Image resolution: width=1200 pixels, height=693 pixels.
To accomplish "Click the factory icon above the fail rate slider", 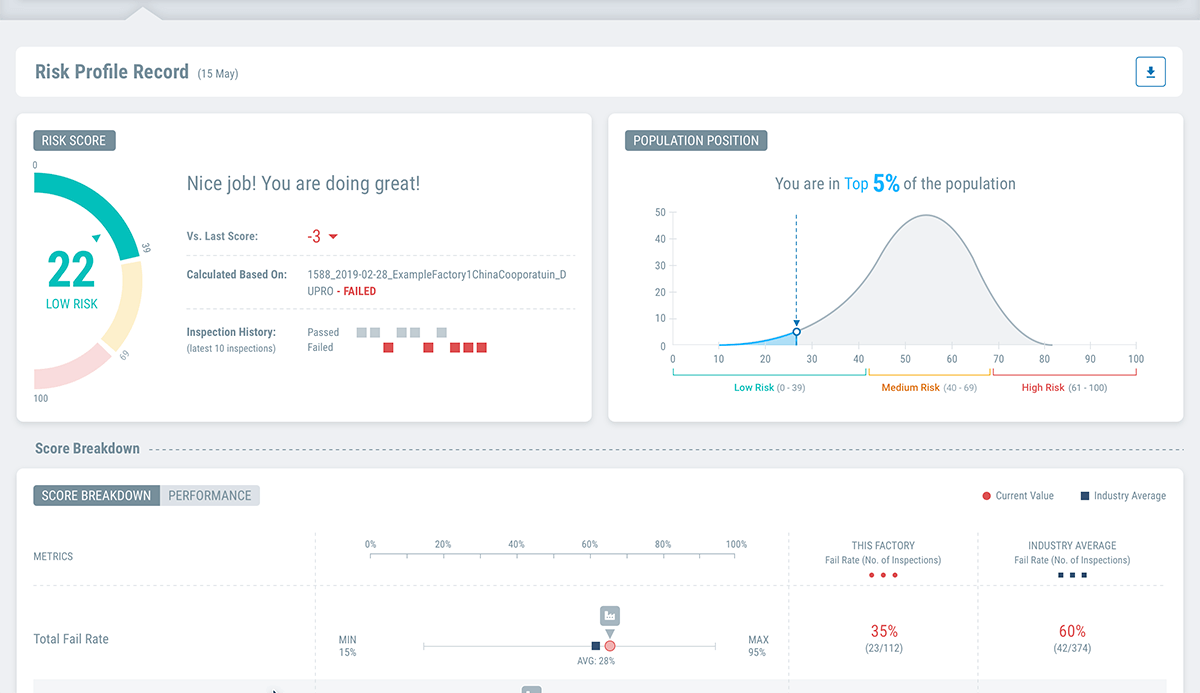I will pos(610,615).
